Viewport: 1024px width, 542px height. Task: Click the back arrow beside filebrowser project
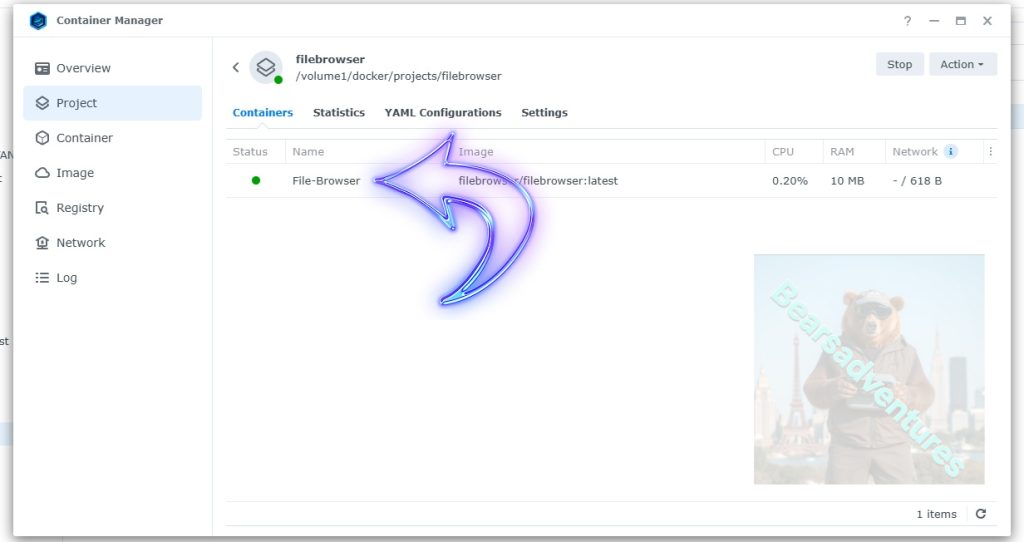pyautogui.click(x=236, y=68)
